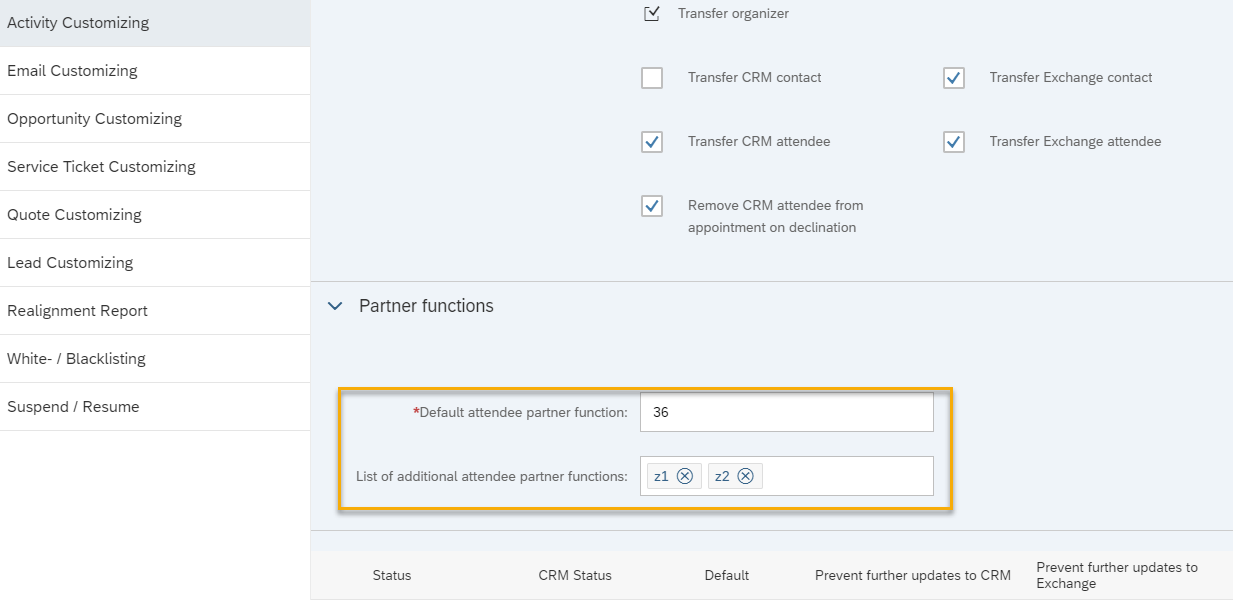Open Activity Customizing menu item

pyautogui.click(x=78, y=23)
